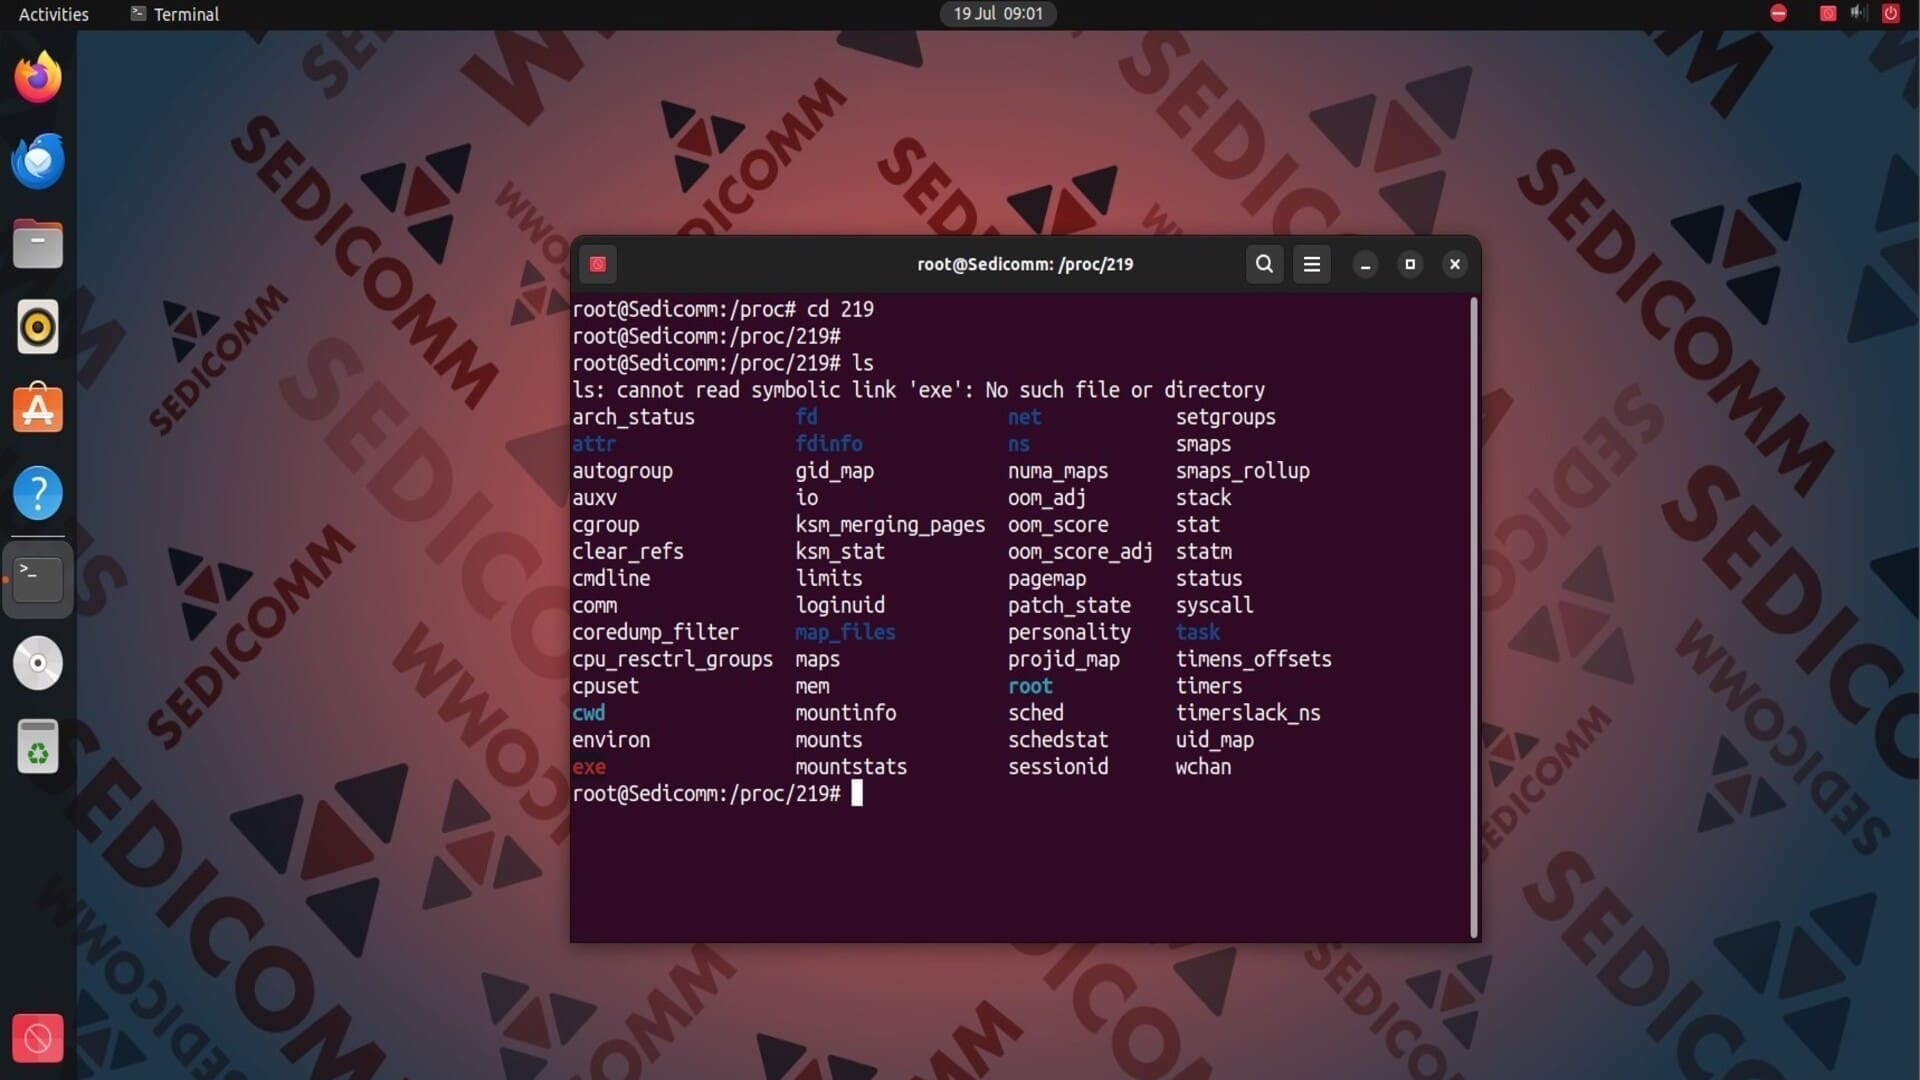The image size is (1920, 1080).
Task: Open Ubuntu Software store icon
Action: point(38,410)
